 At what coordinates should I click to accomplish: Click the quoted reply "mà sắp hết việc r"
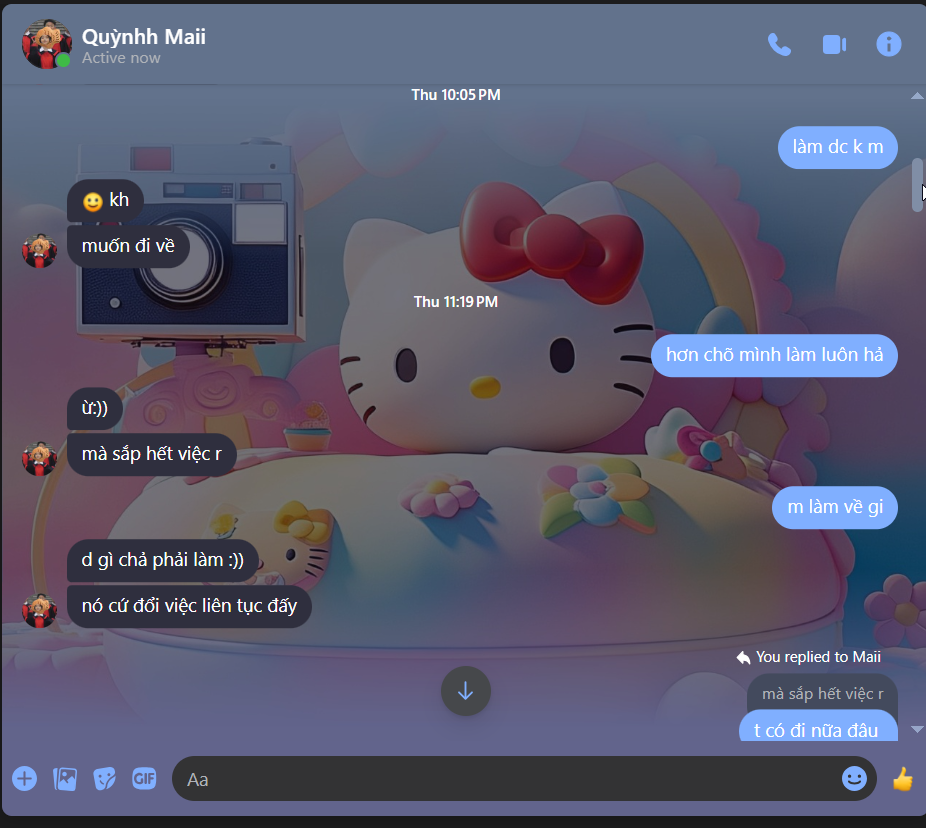[822, 694]
